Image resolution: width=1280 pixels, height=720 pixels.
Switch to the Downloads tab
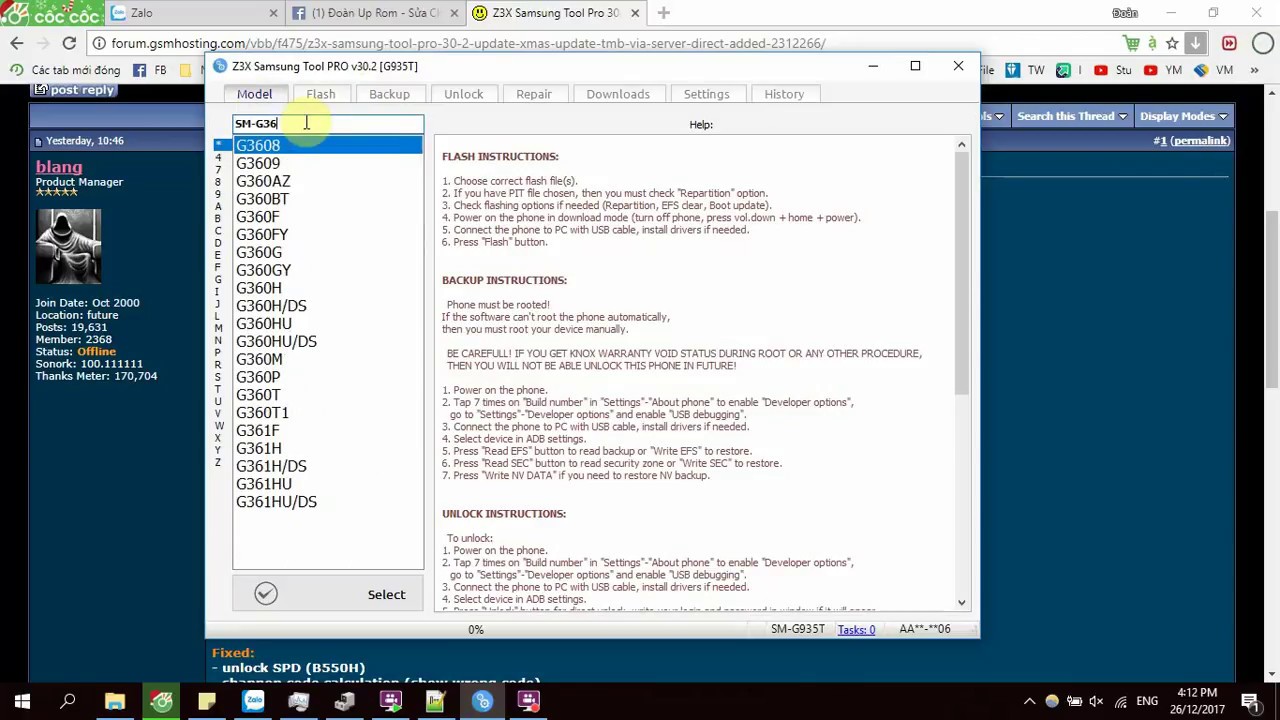(x=618, y=94)
